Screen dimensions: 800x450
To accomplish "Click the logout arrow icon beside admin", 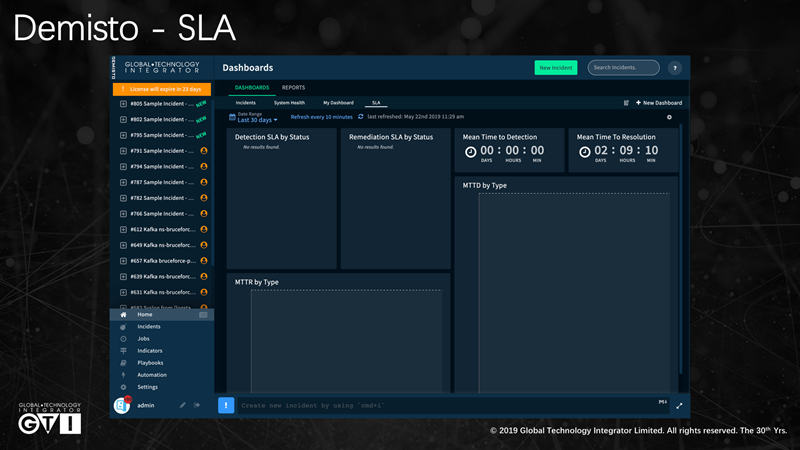I will pos(196,405).
